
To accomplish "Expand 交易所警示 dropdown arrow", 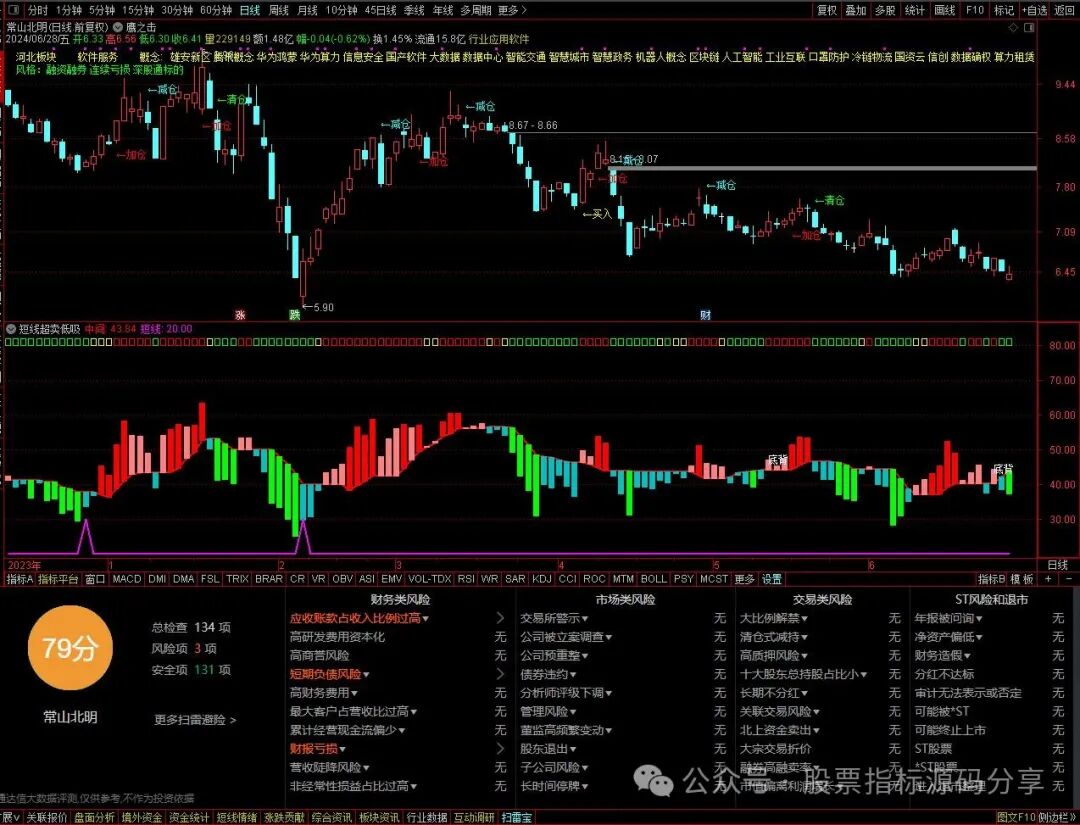I will 585,619.
